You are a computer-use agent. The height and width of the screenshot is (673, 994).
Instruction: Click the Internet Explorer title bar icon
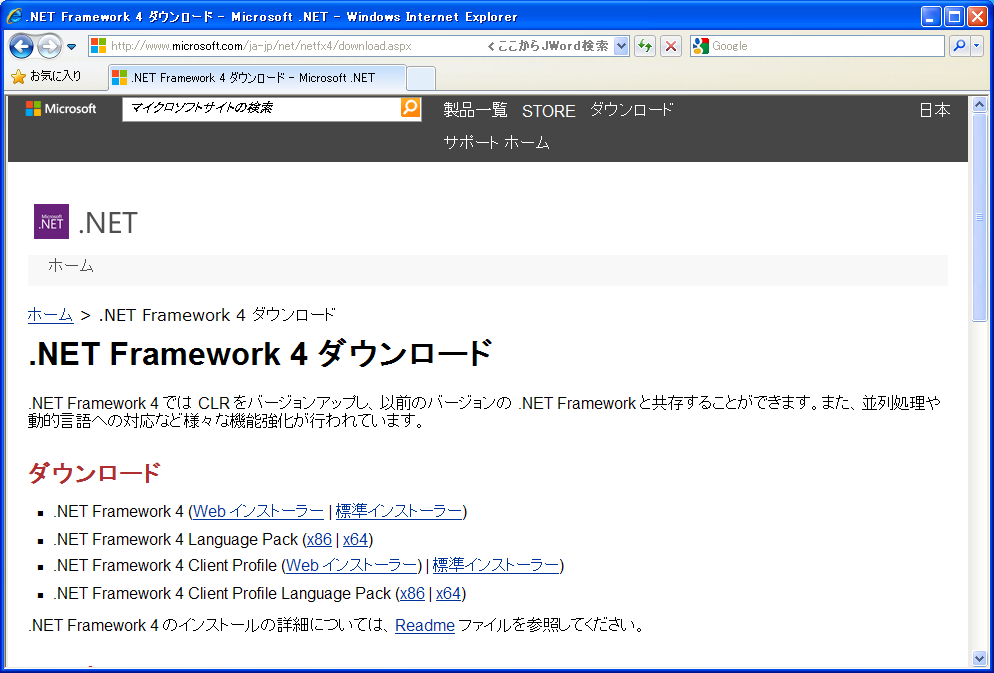[x=14, y=16]
